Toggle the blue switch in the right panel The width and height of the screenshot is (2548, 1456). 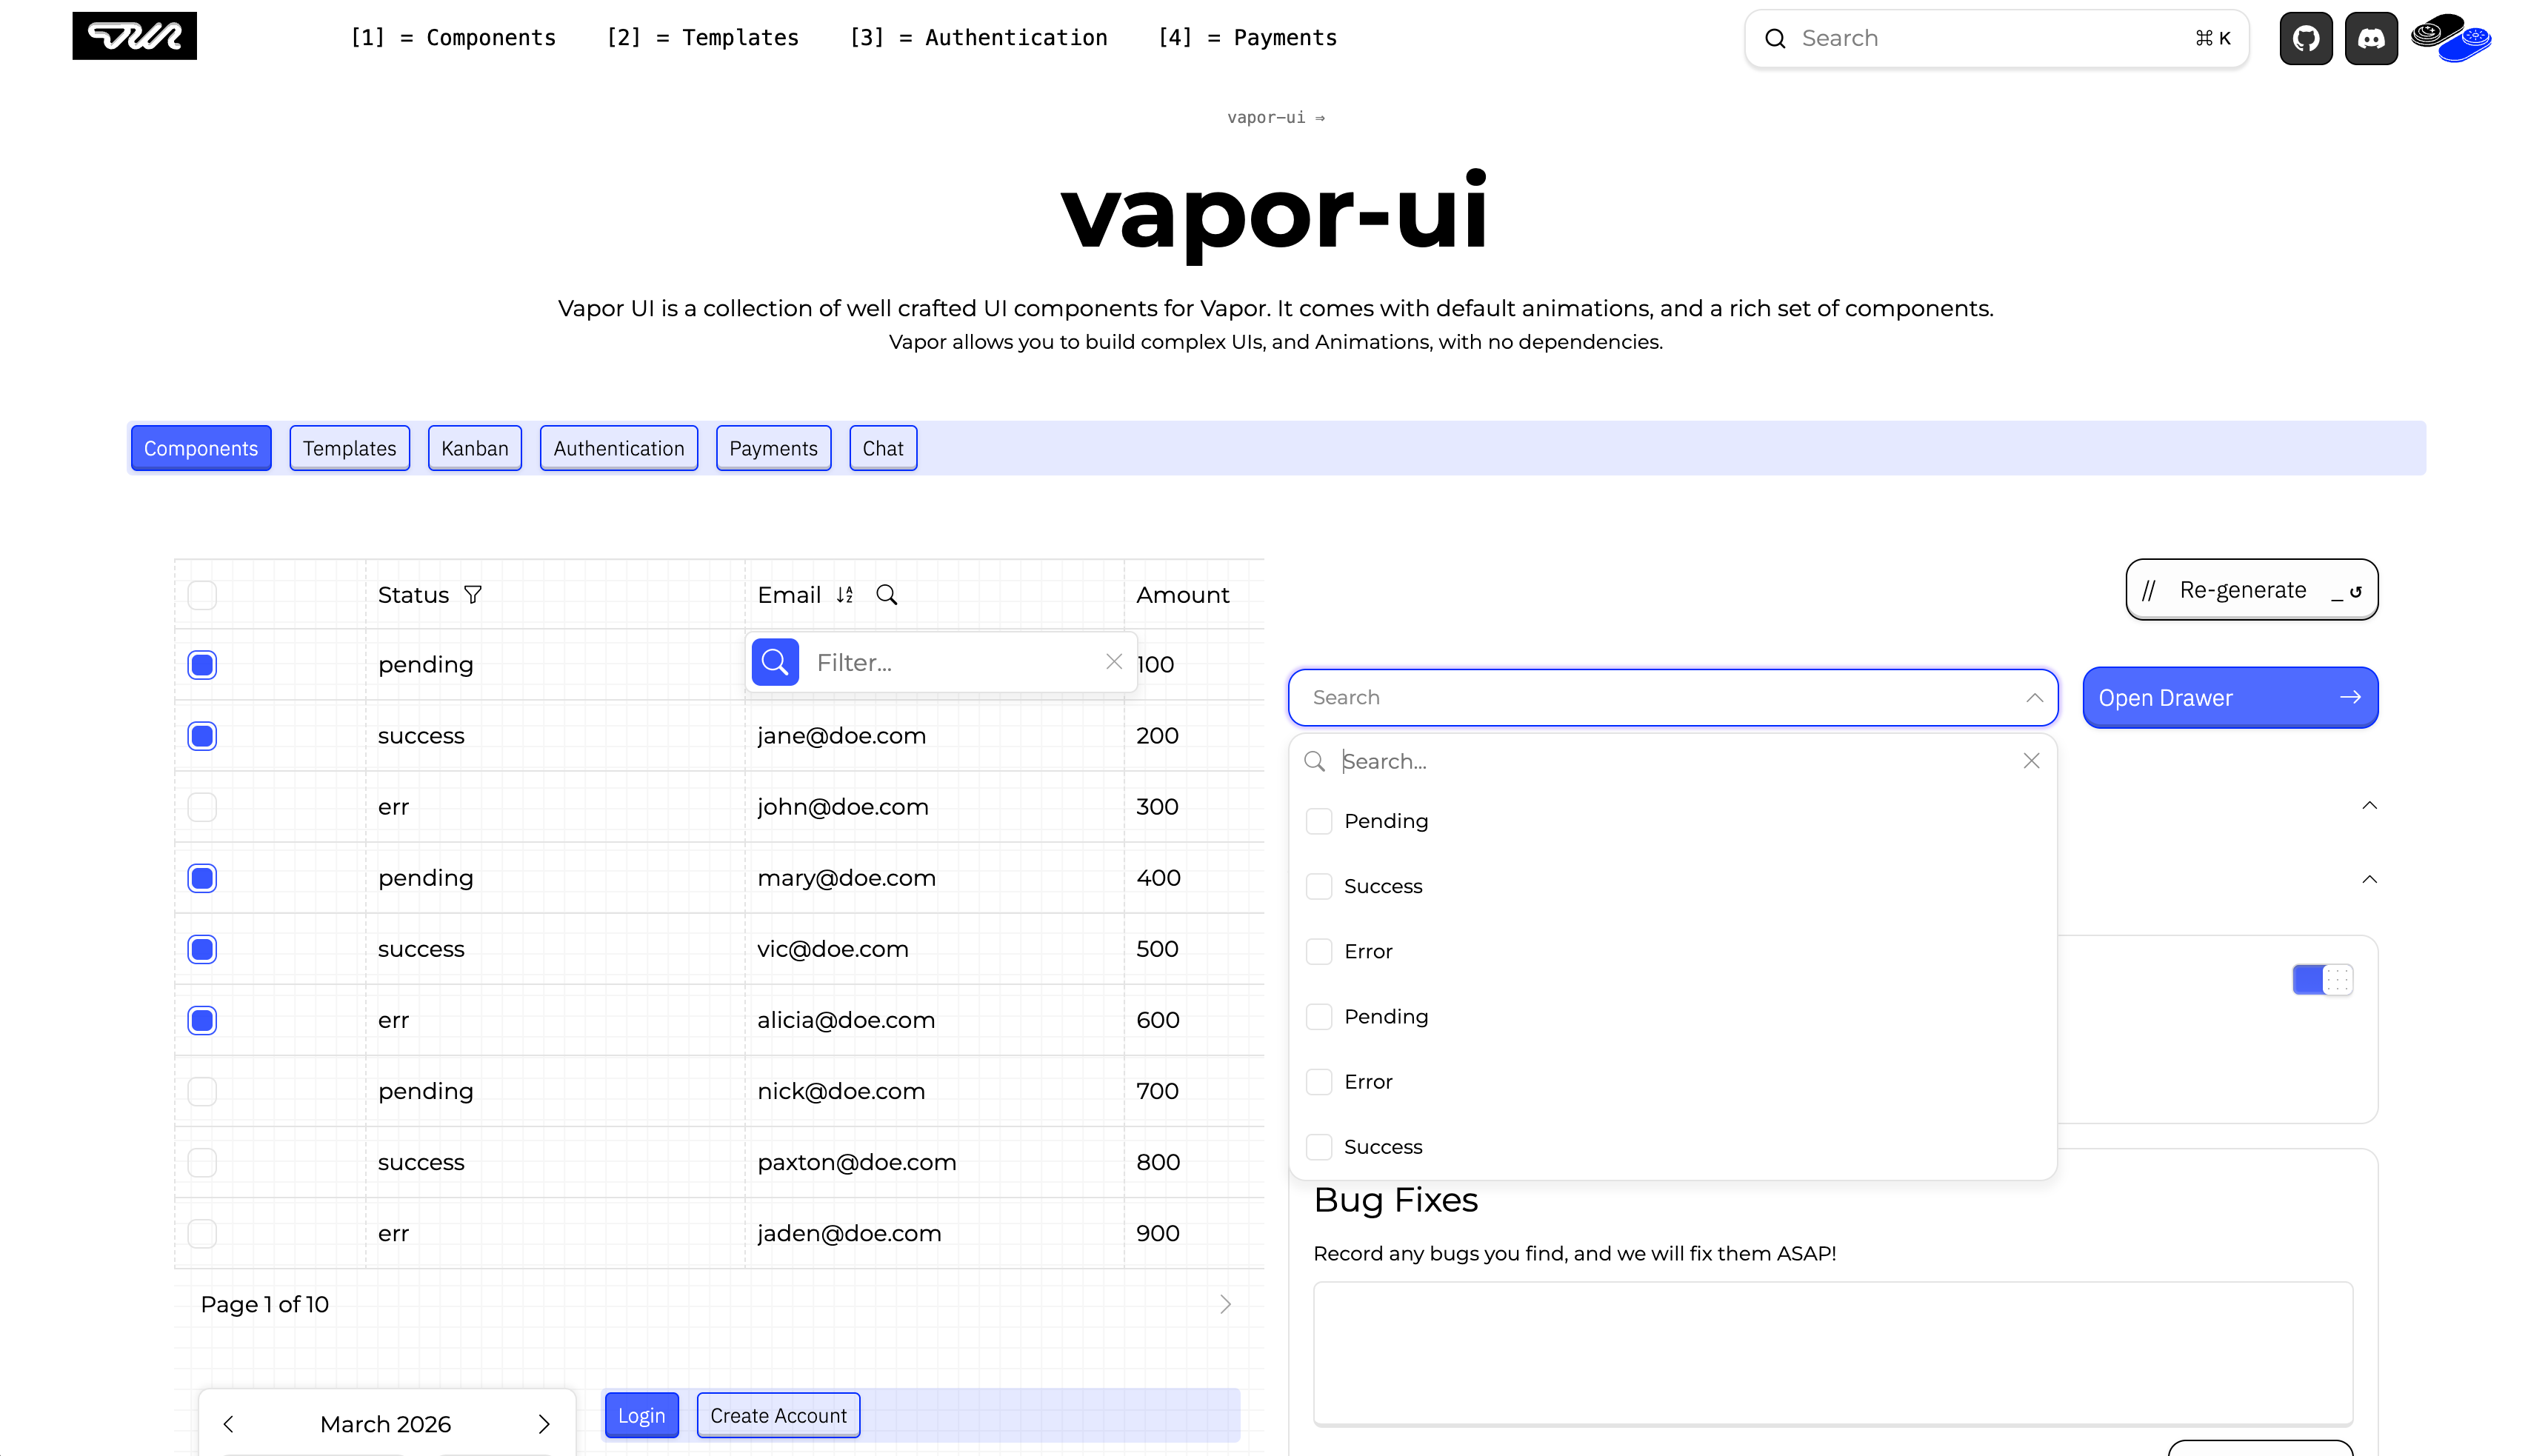point(2322,980)
